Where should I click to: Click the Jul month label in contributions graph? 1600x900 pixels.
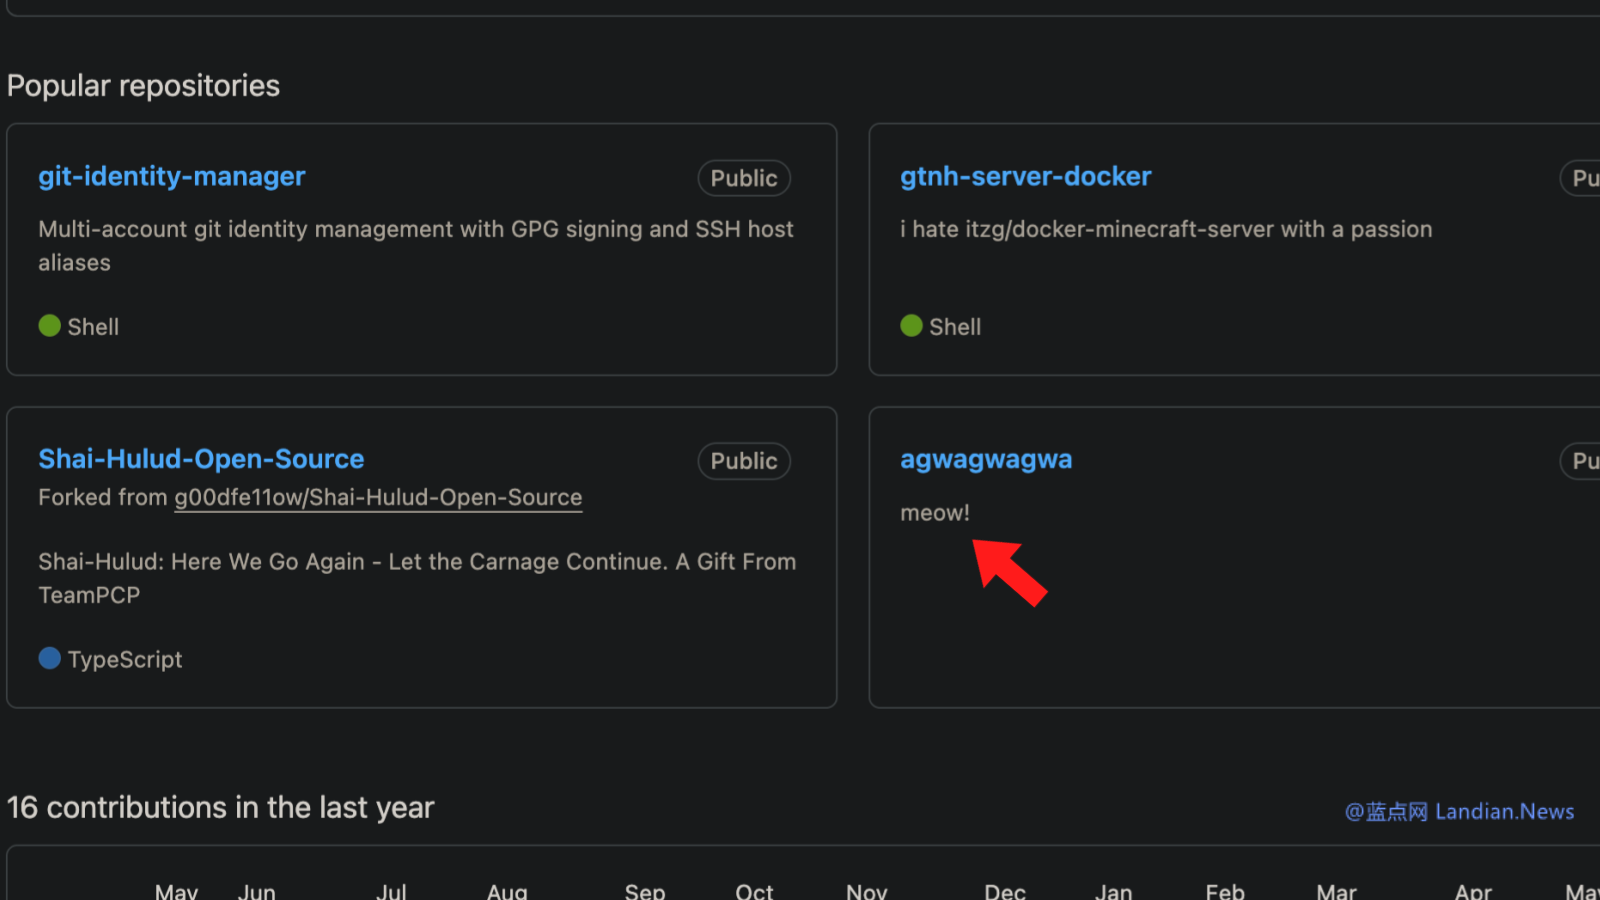coord(391,891)
